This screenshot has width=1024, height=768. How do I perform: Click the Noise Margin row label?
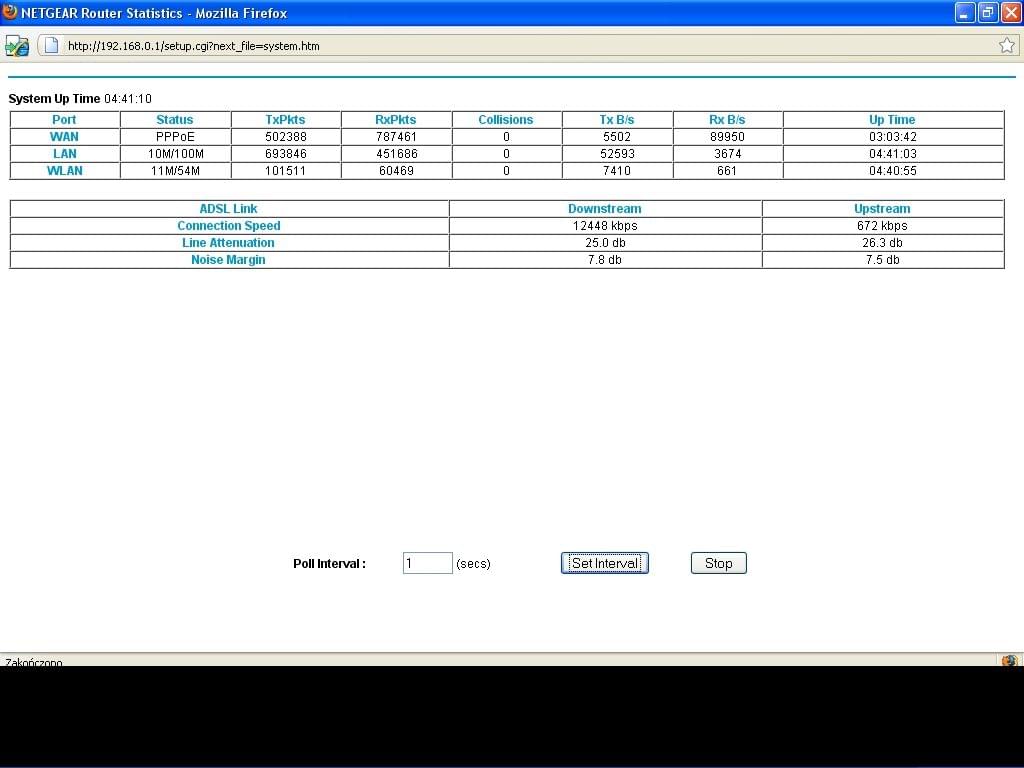click(228, 260)
